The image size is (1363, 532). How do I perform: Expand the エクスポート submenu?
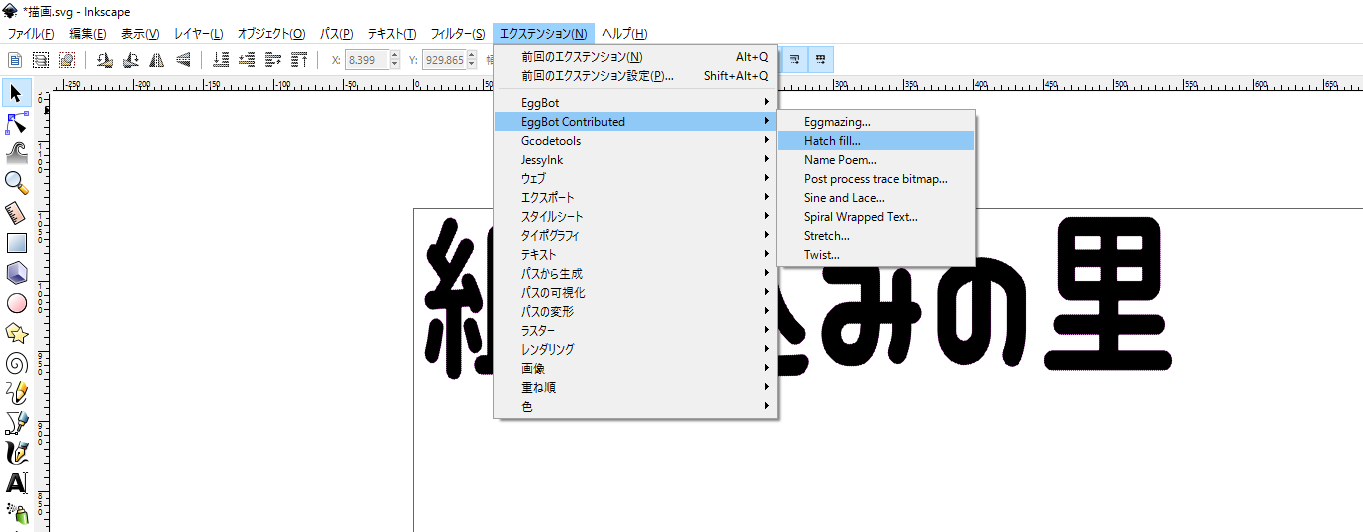point(635,198)
